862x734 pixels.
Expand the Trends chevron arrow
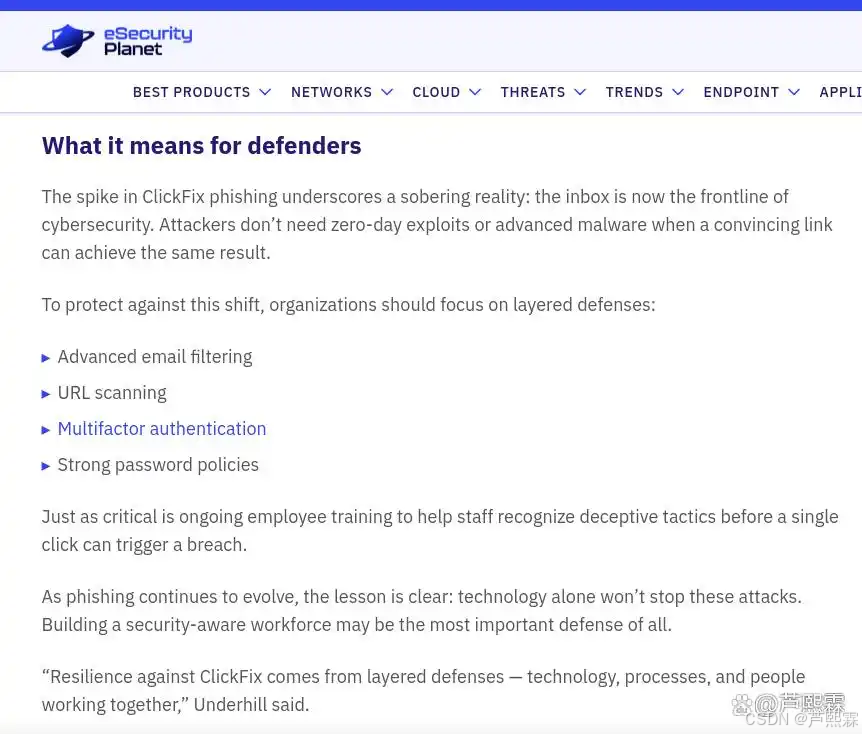click(678, 92)
